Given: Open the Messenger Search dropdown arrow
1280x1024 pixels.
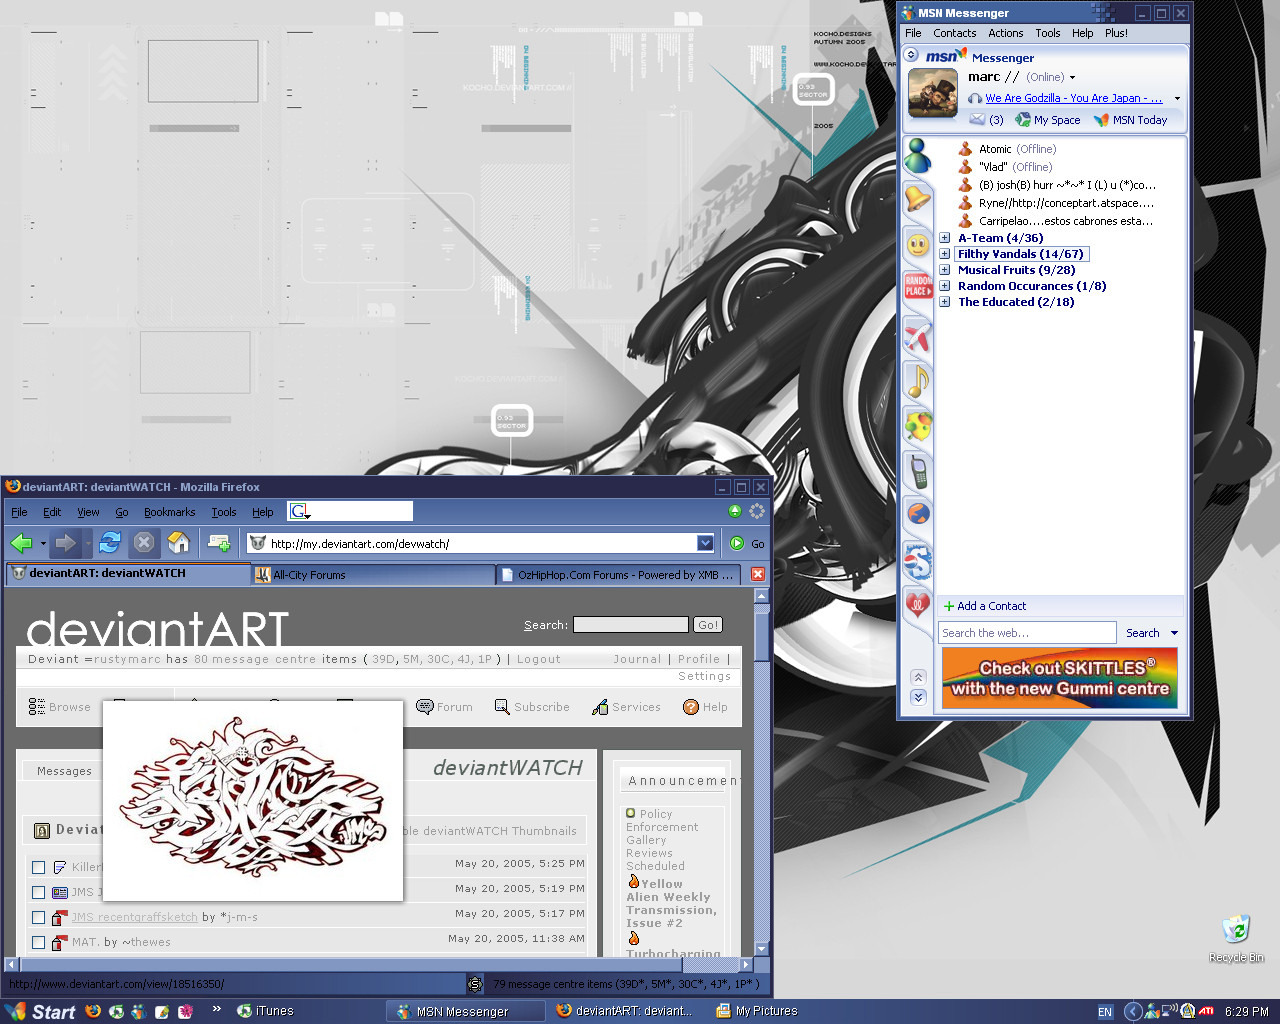Looking at the screenshot, I should tap(1174, 633).
